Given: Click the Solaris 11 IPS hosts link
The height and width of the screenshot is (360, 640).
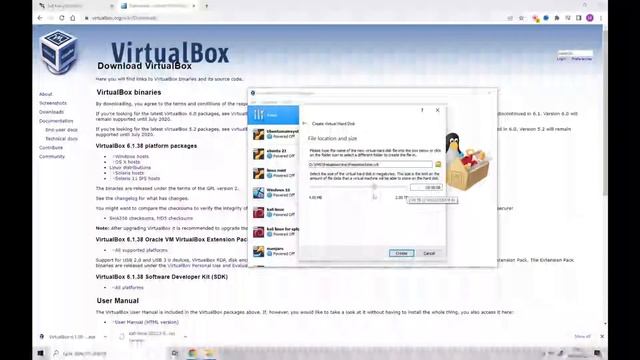Looking at the screenshot, I should 137,178.
